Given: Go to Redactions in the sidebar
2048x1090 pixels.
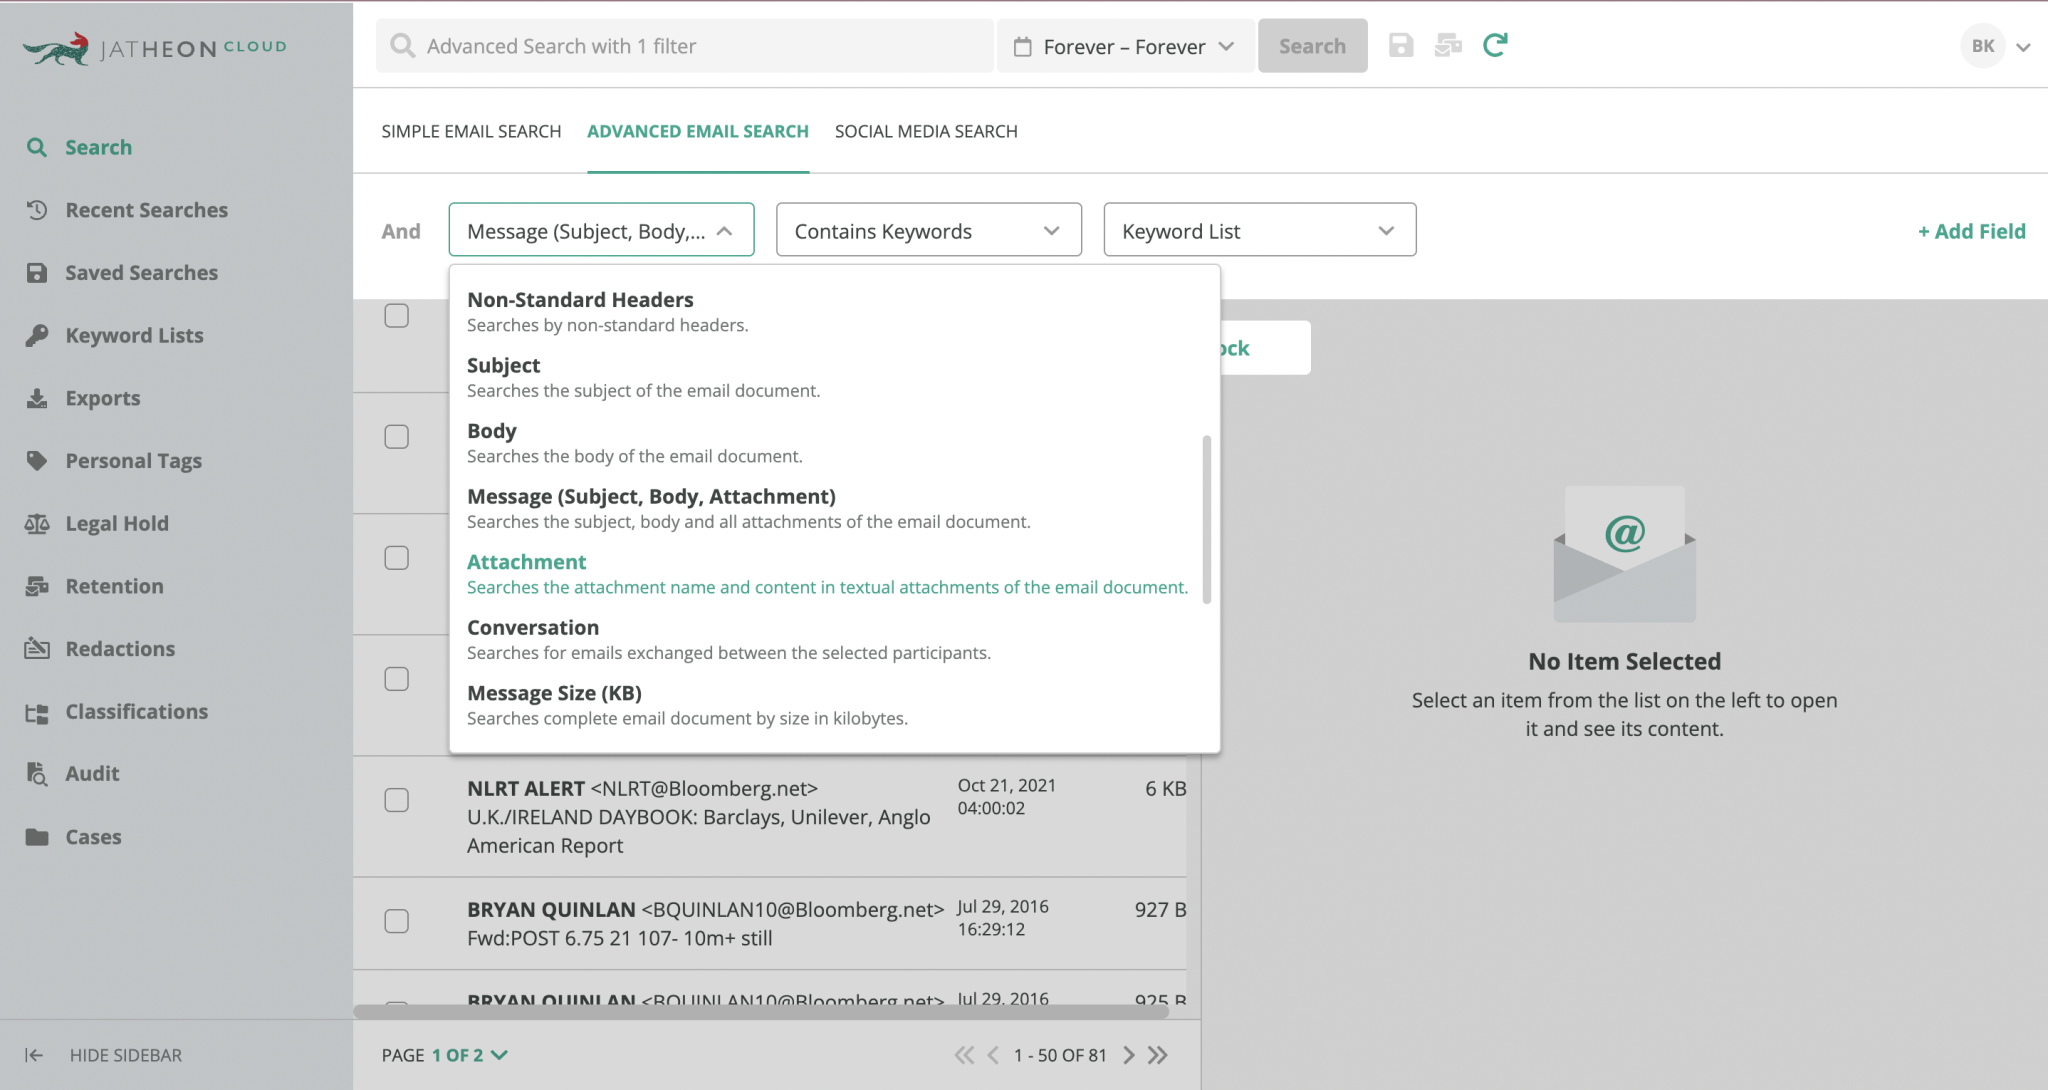Looking at the screenshot, I should [x=122, y=648].
